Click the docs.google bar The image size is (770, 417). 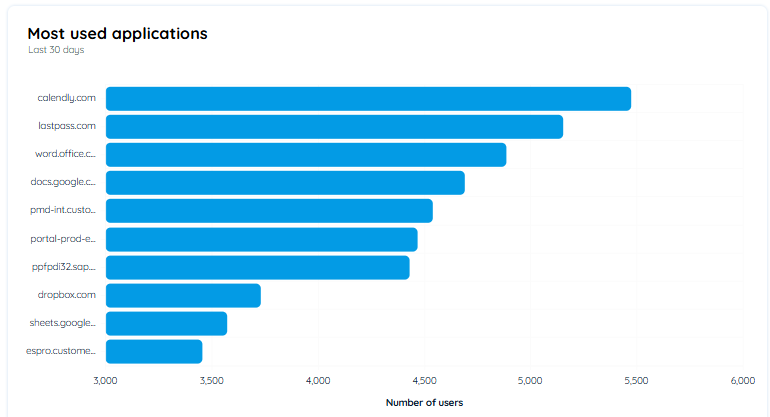[x=285, y=183]
